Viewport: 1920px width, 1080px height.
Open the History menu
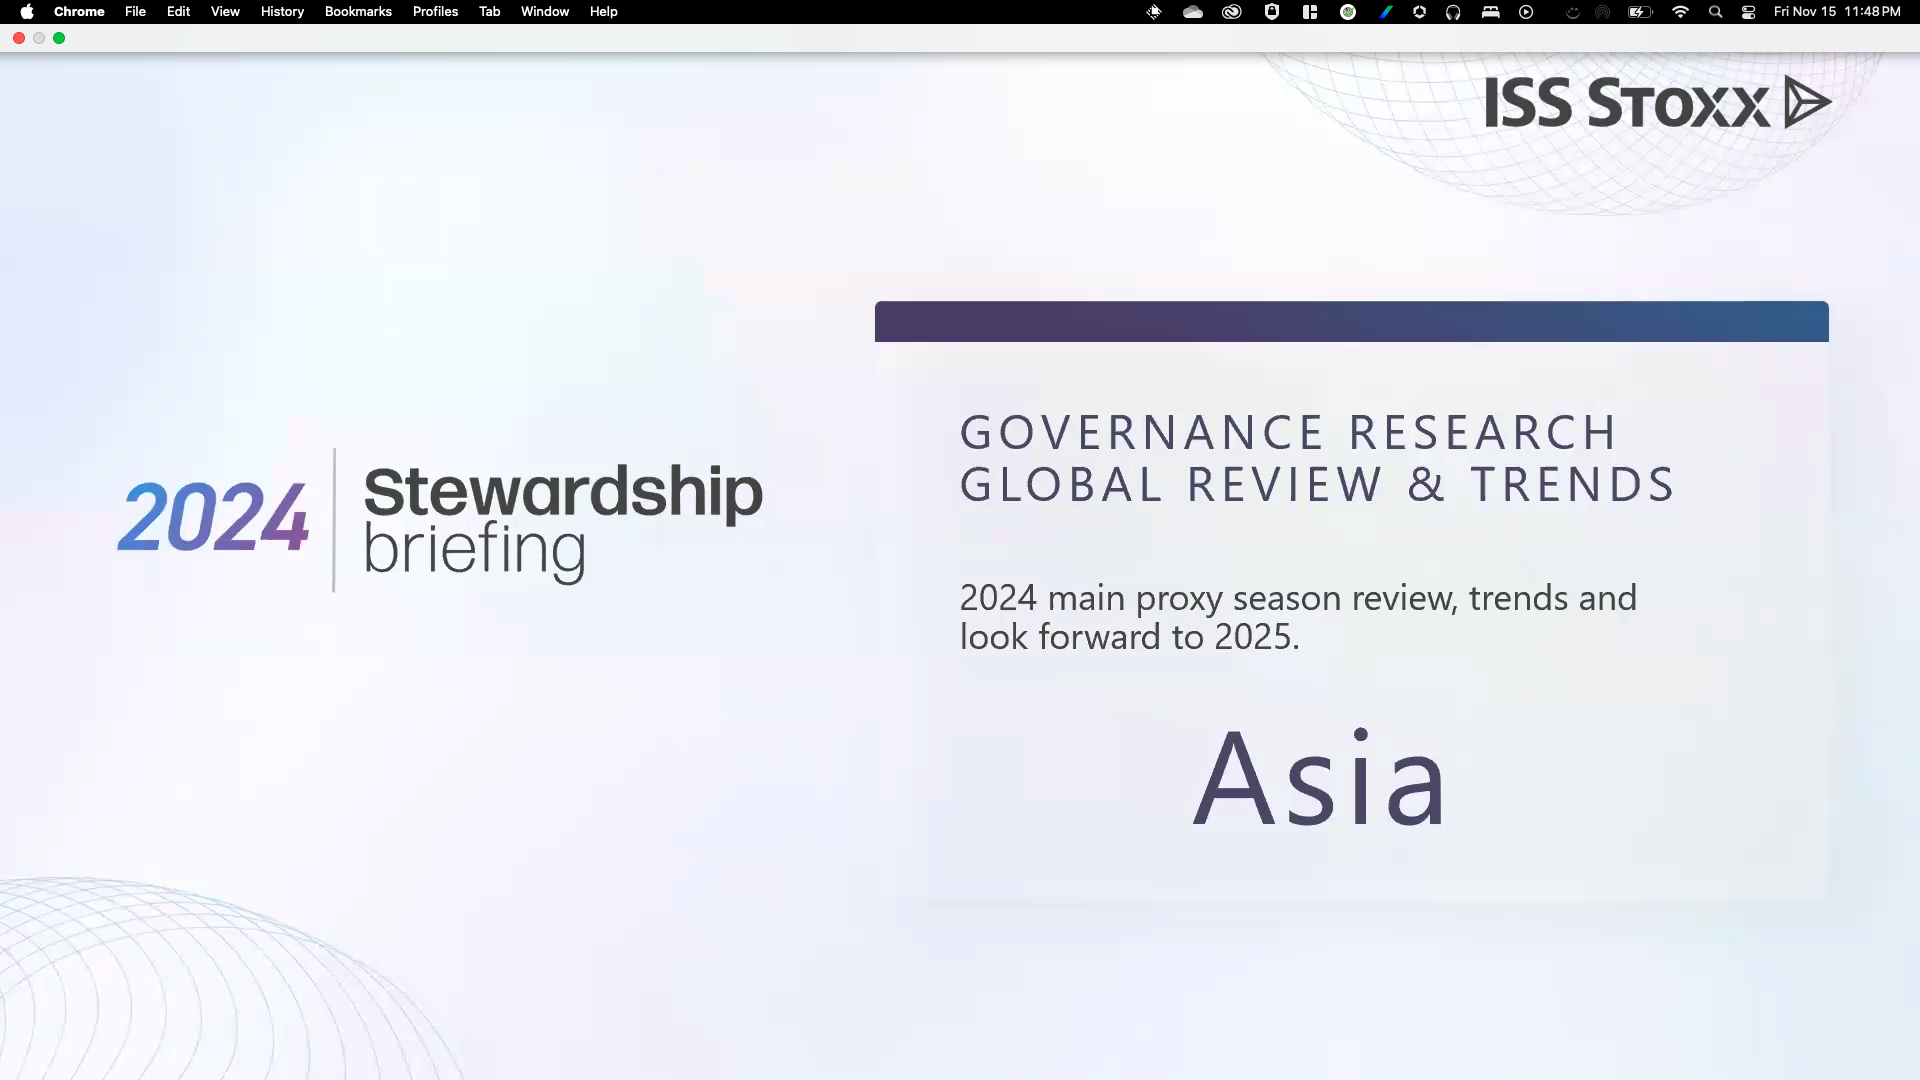point(282,12)
